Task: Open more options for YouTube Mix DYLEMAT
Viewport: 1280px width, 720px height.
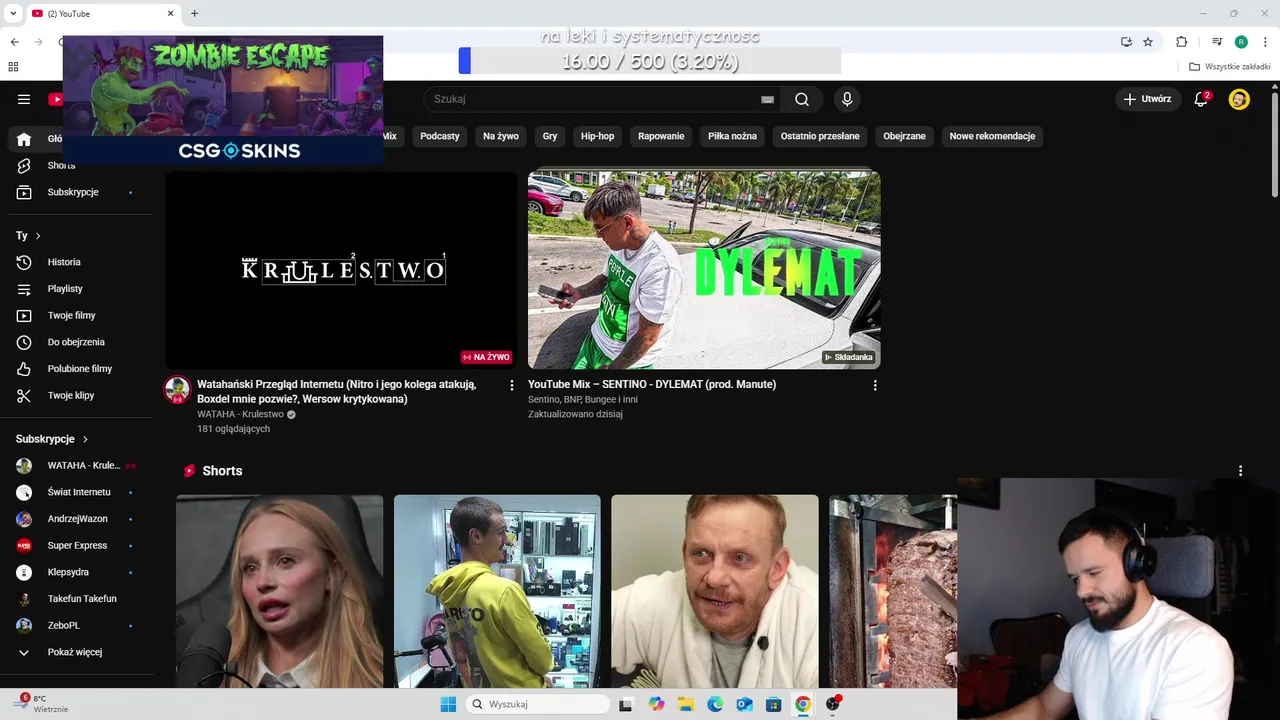Action: pos(875,385)
